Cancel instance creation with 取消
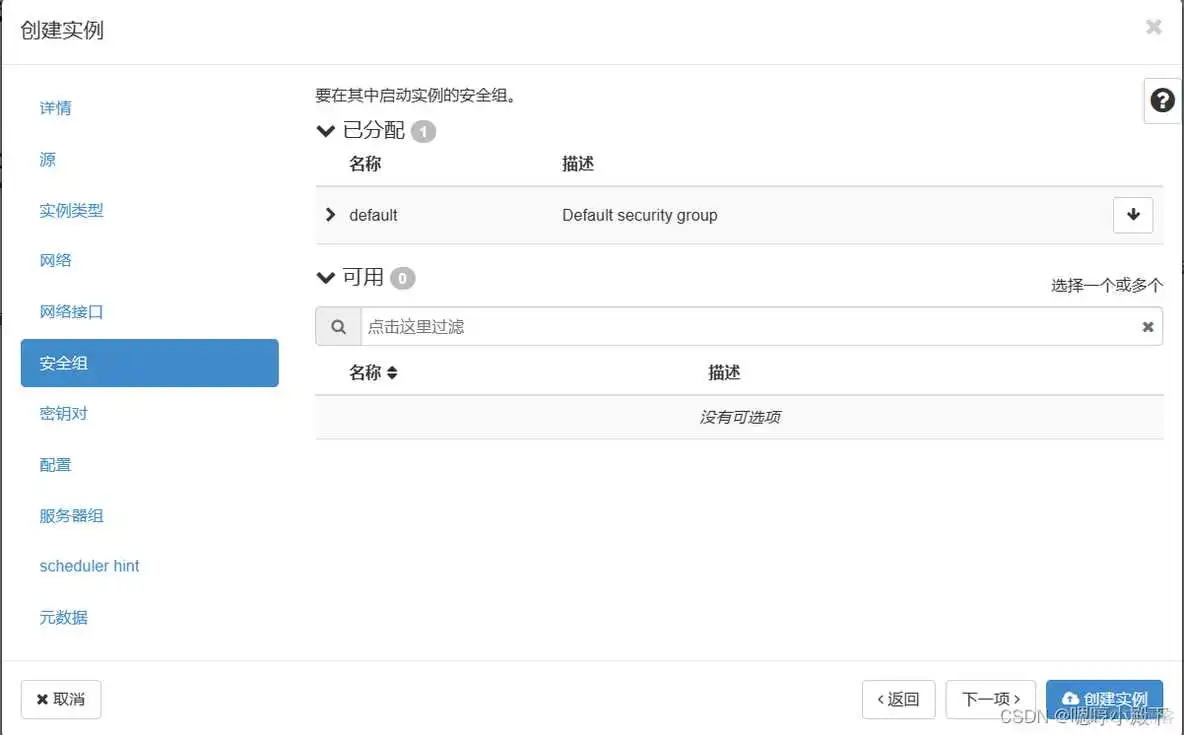1184x735 pixels. pos(61,699)
